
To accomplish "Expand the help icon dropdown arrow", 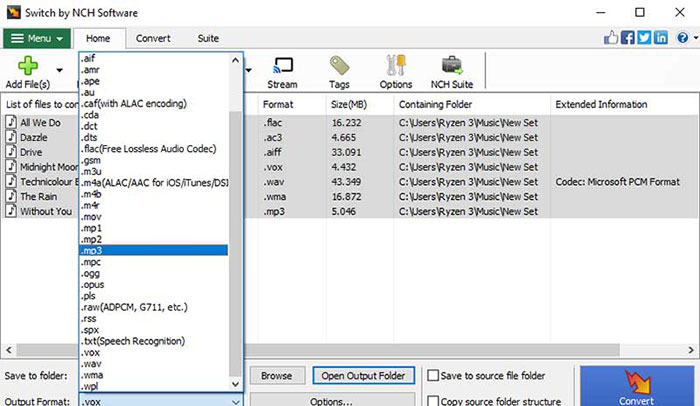I will click(x=696, y=38).
